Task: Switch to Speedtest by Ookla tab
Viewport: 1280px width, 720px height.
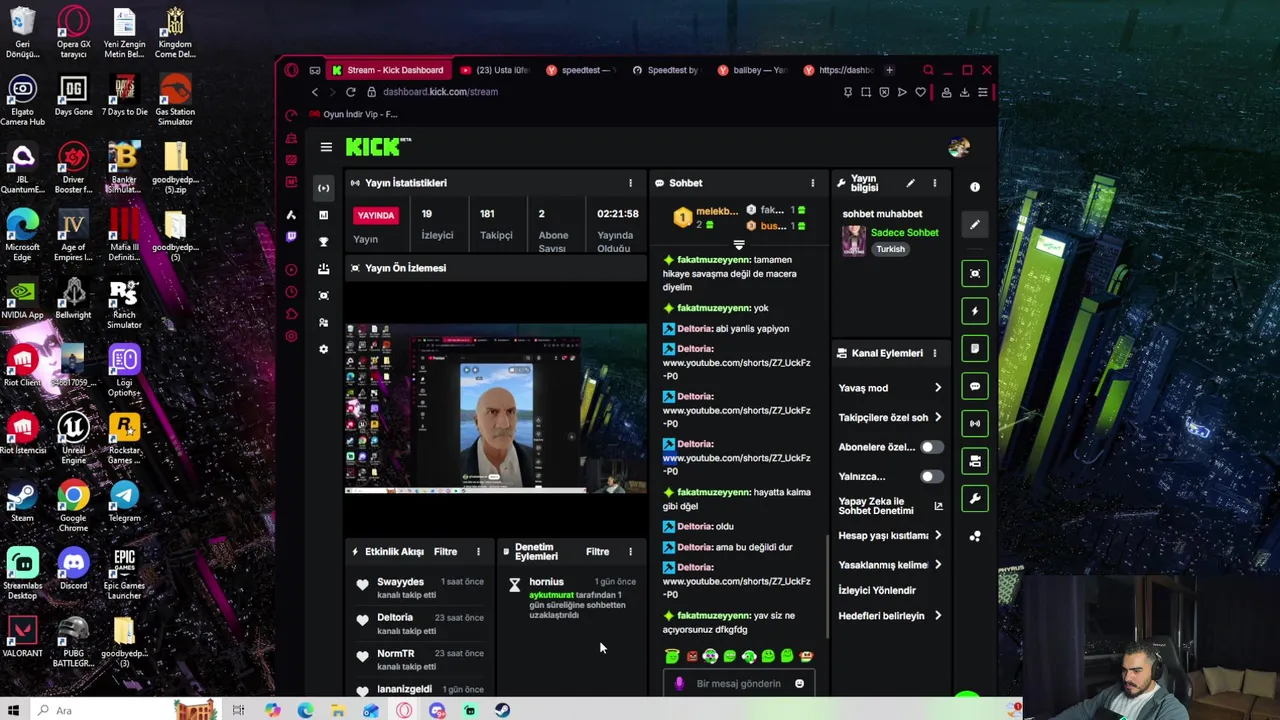Action: click(x=666, y=70)
